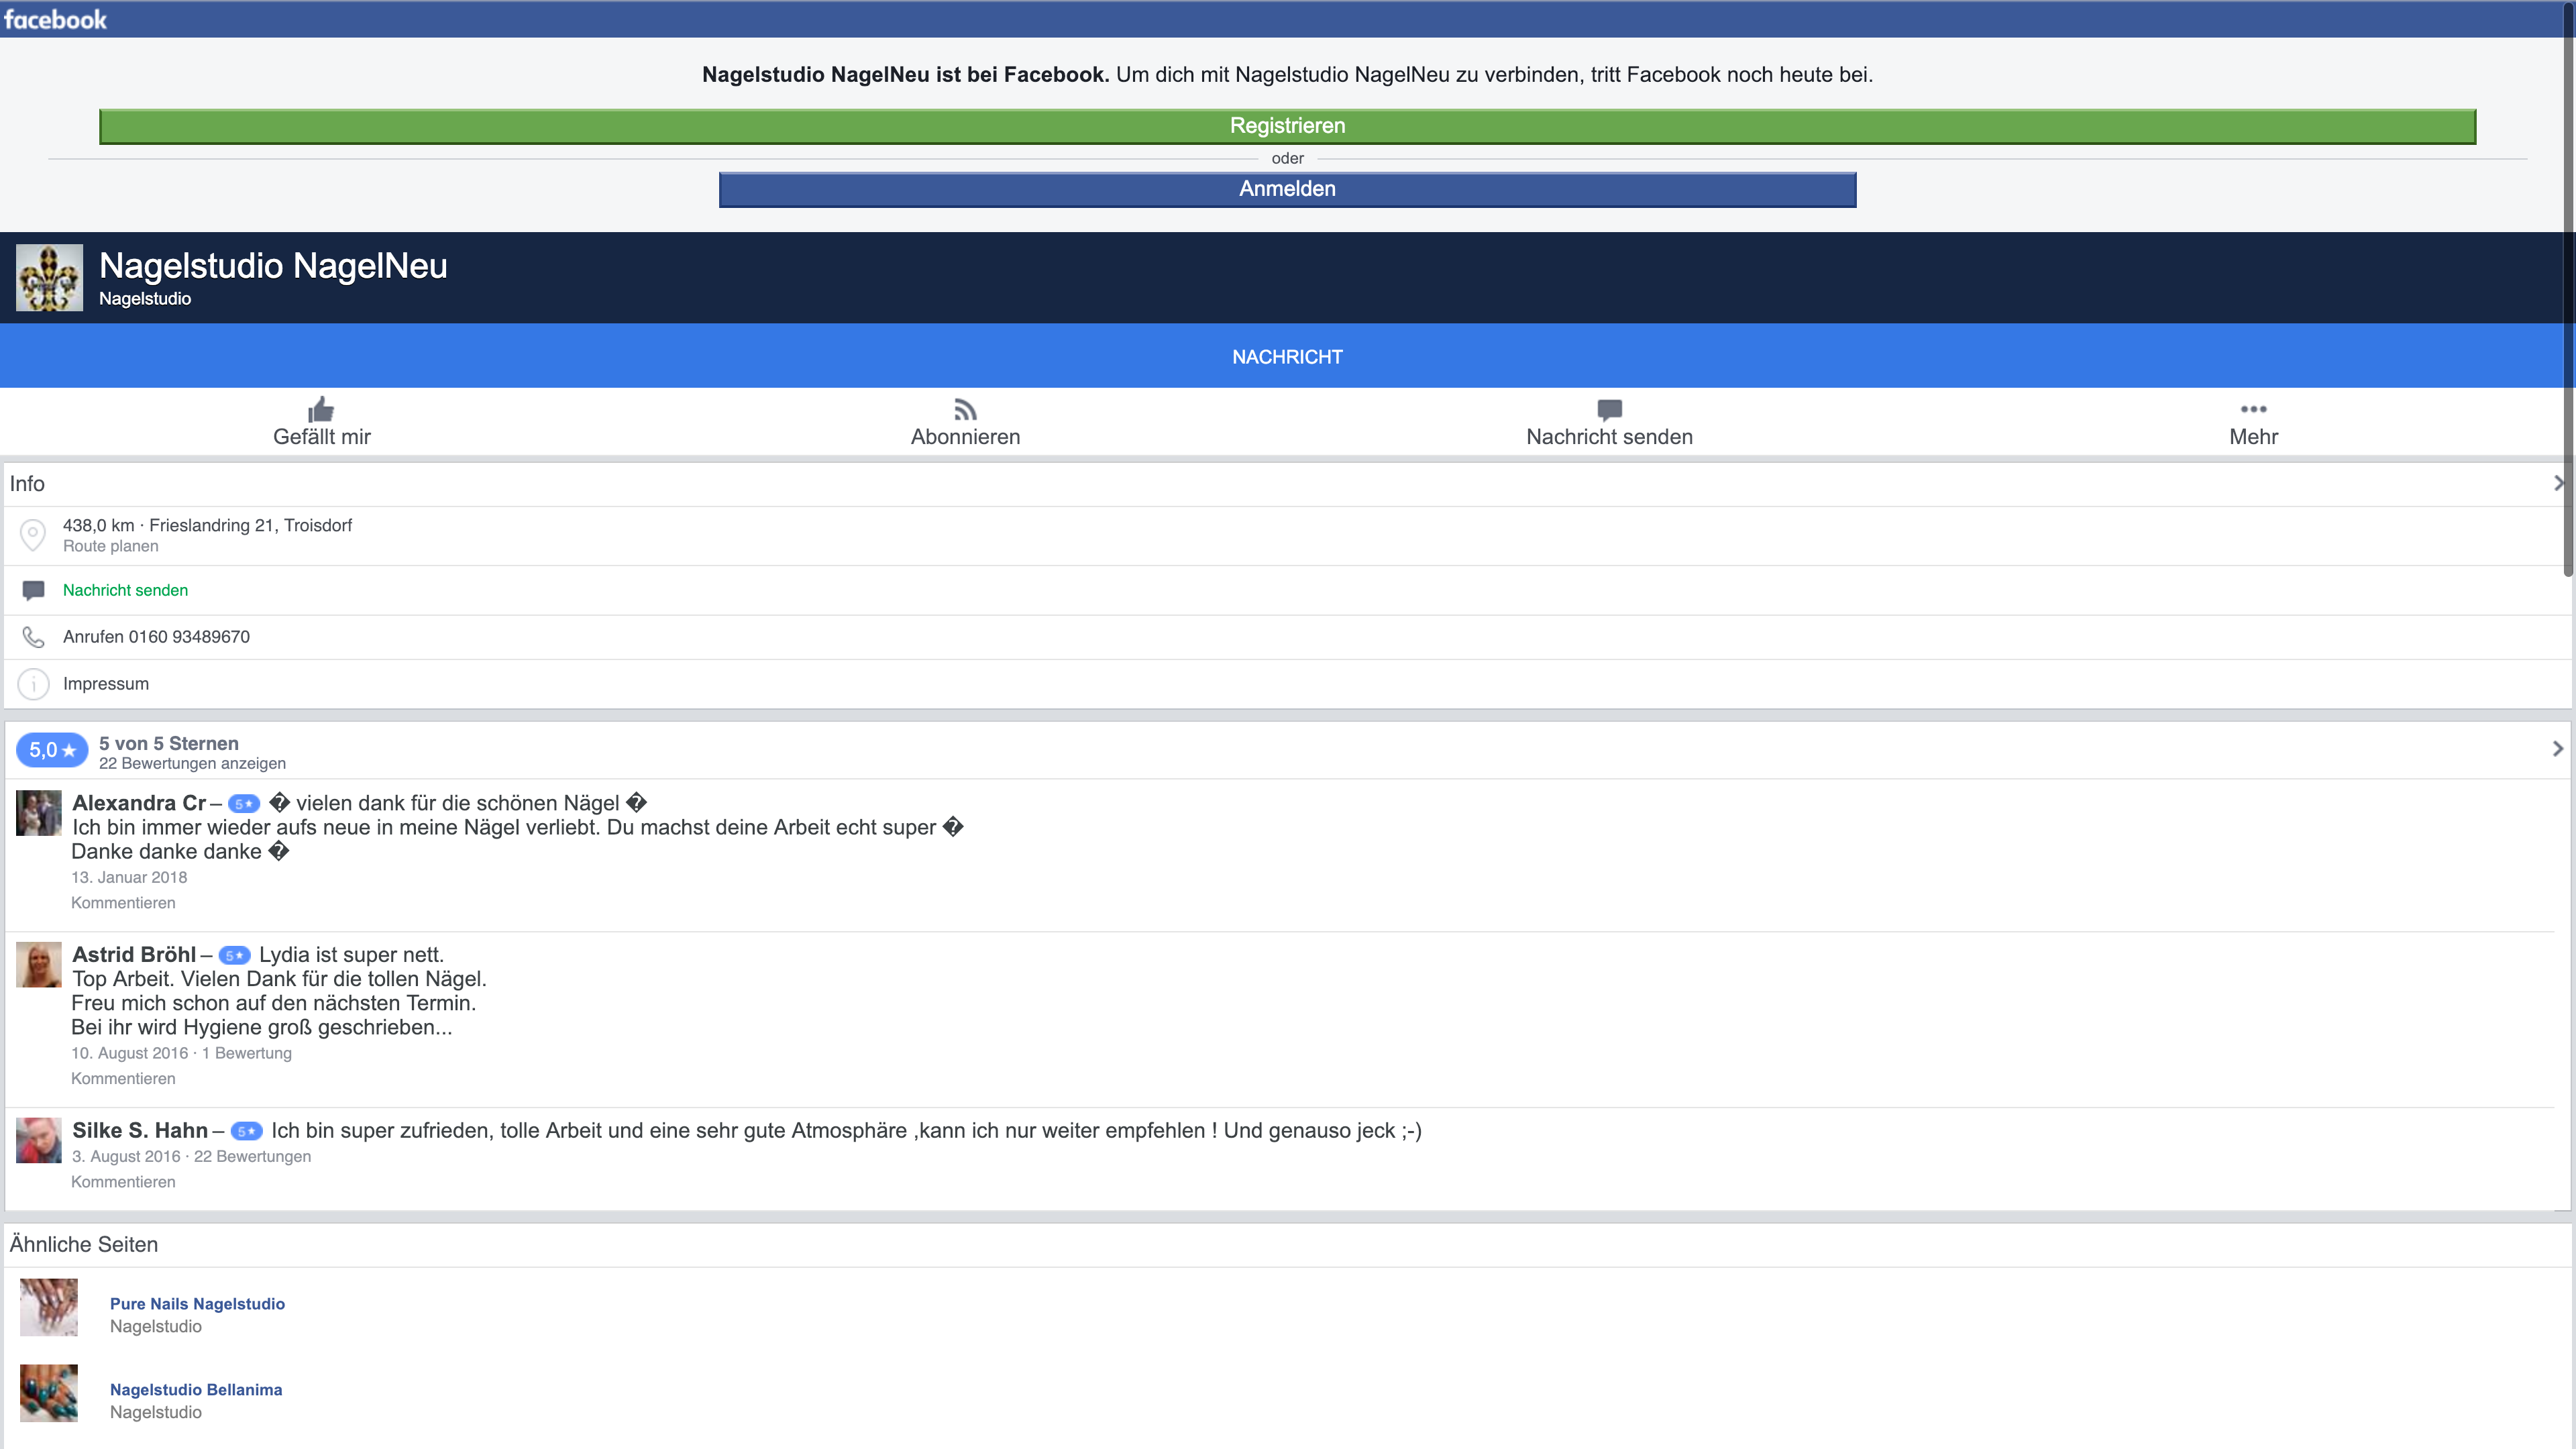The height and width of the screenshot is (1449, 2576).
Task: Open the Impressum entry
Action: coord(106,684)
